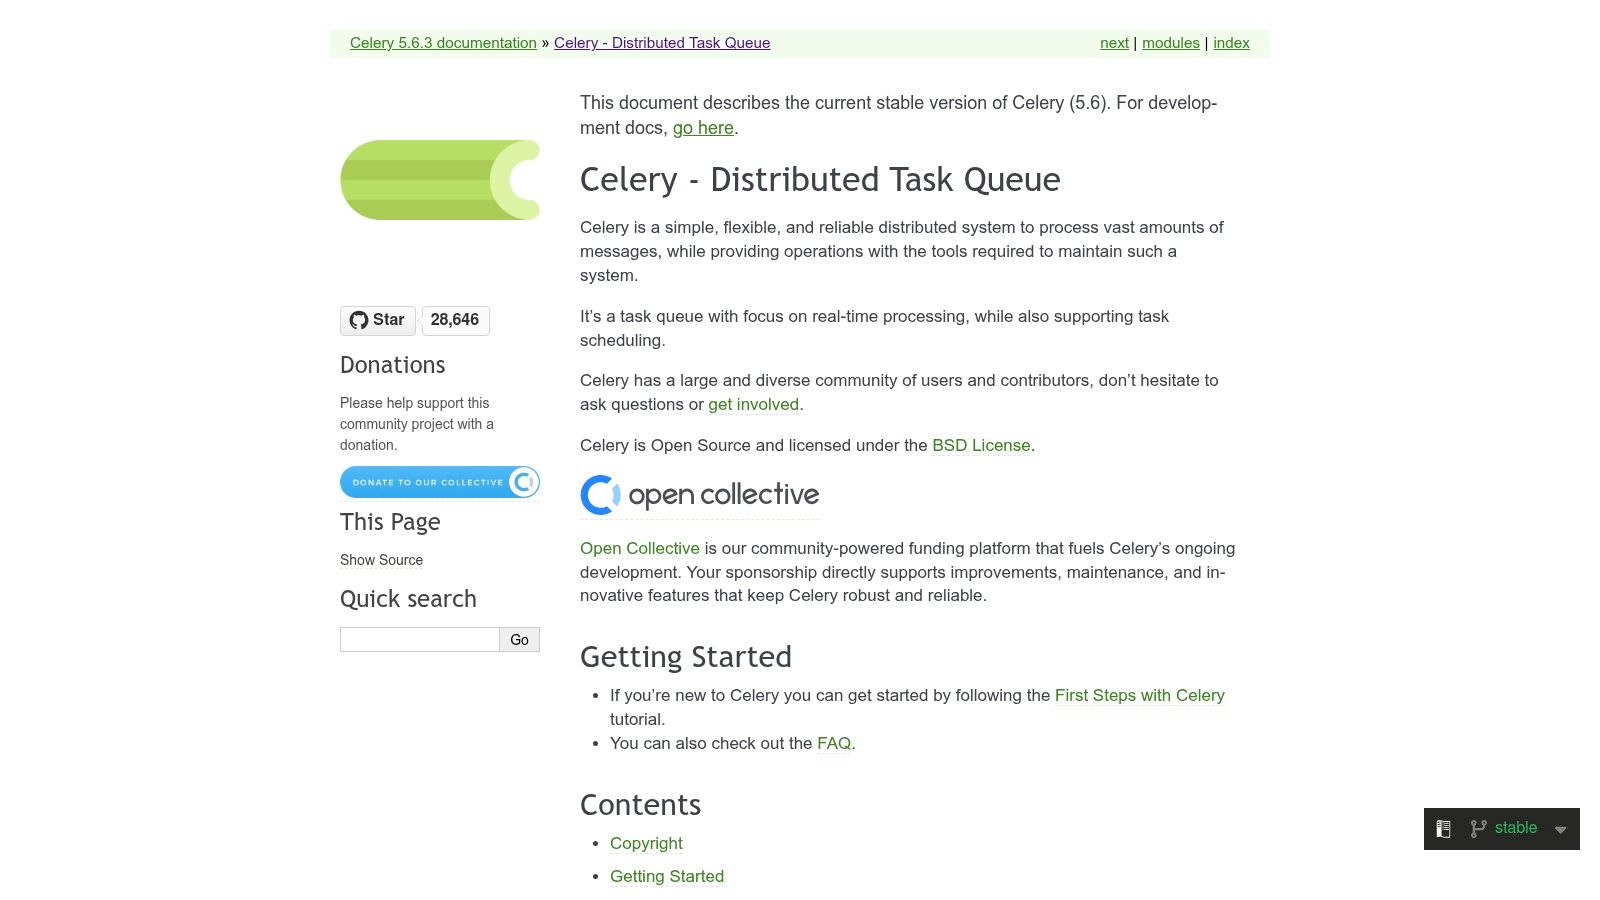Open the Getting Started contents entry

667,876
